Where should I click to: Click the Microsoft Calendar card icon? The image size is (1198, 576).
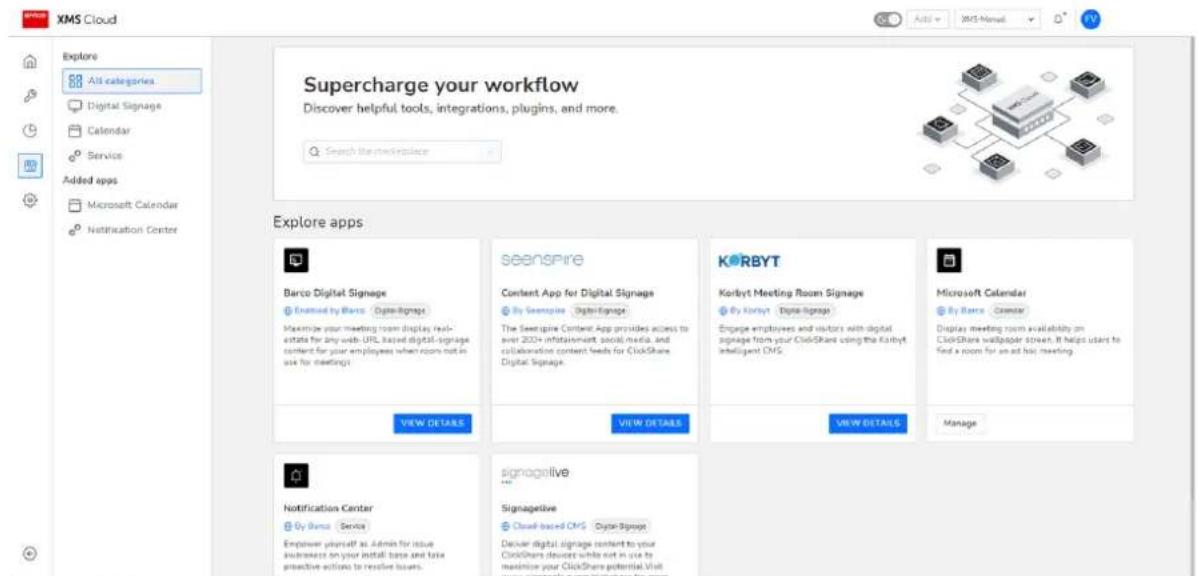[x=947, y=262]
